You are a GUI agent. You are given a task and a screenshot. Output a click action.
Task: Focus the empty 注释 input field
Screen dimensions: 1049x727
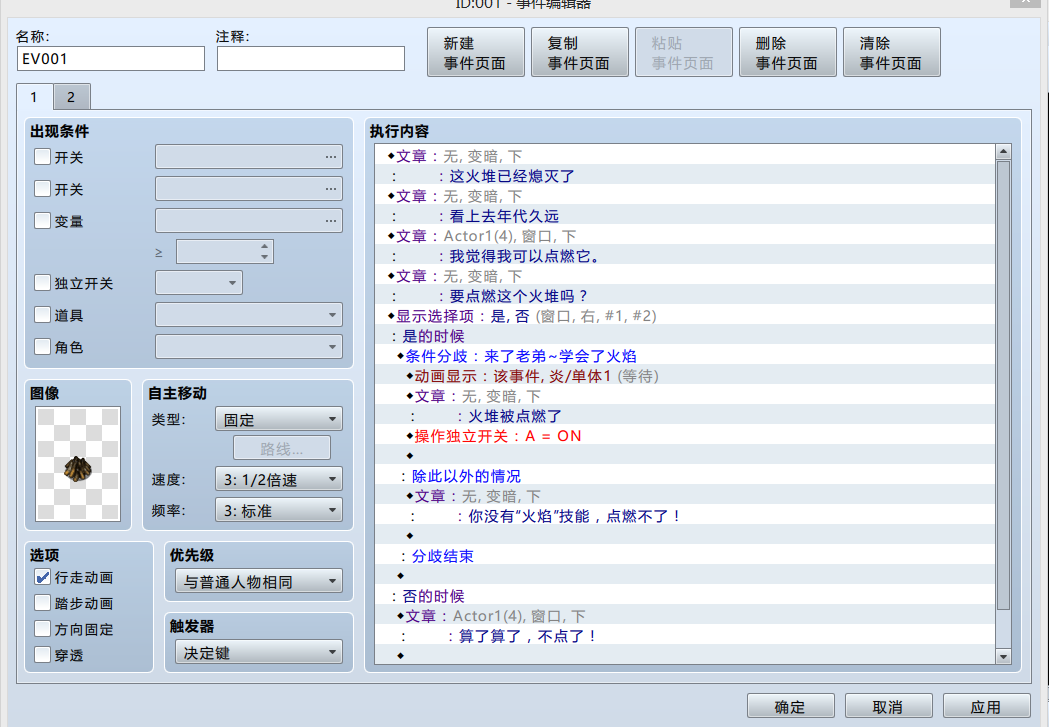click(311, 59)
